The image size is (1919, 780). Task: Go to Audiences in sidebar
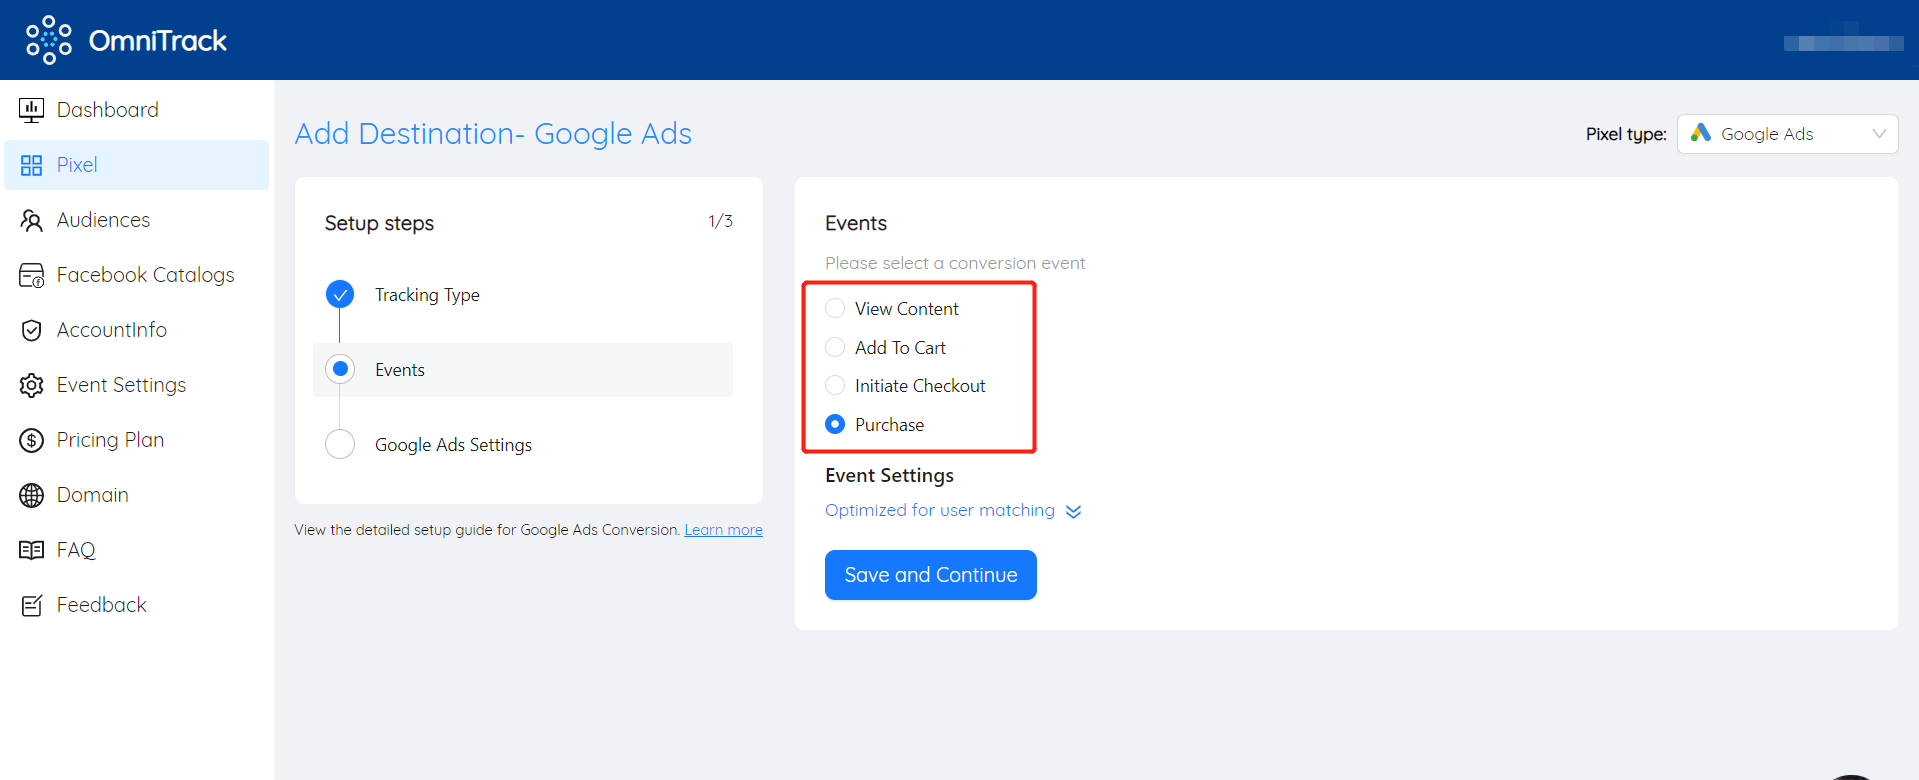pos(137,220)
